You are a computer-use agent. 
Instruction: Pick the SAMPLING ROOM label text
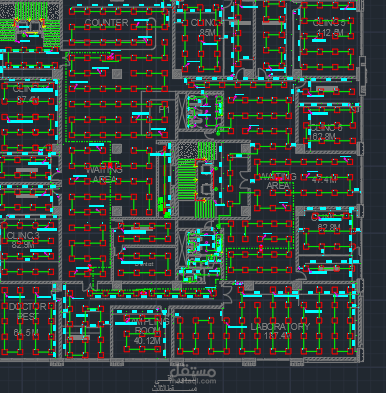pos(148,326)
